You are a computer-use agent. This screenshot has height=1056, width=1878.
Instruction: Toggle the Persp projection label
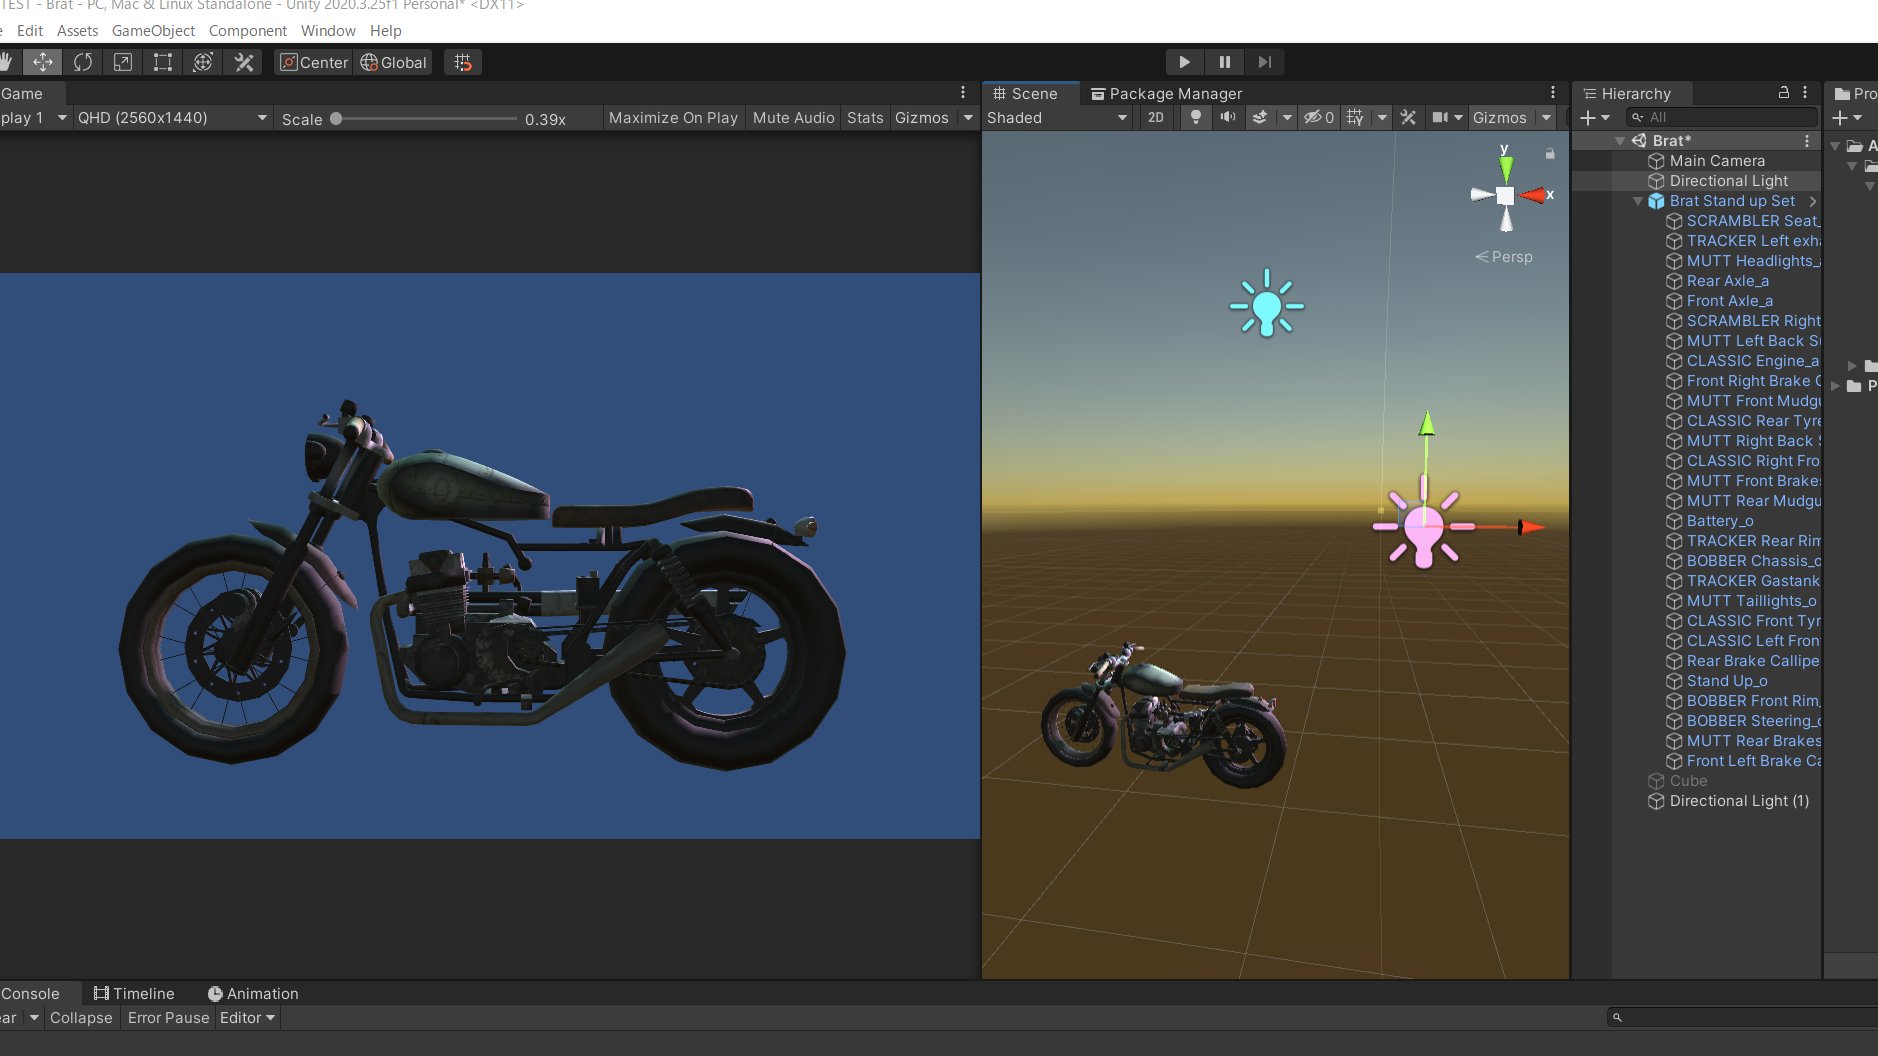point(1504,257)
